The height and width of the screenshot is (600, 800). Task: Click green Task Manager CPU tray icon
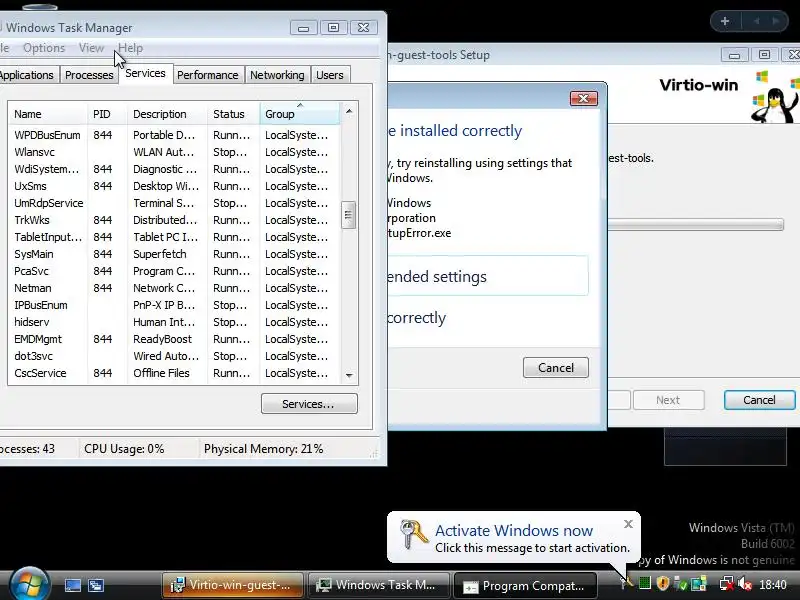pyautogui.click(x=645, y=583)
